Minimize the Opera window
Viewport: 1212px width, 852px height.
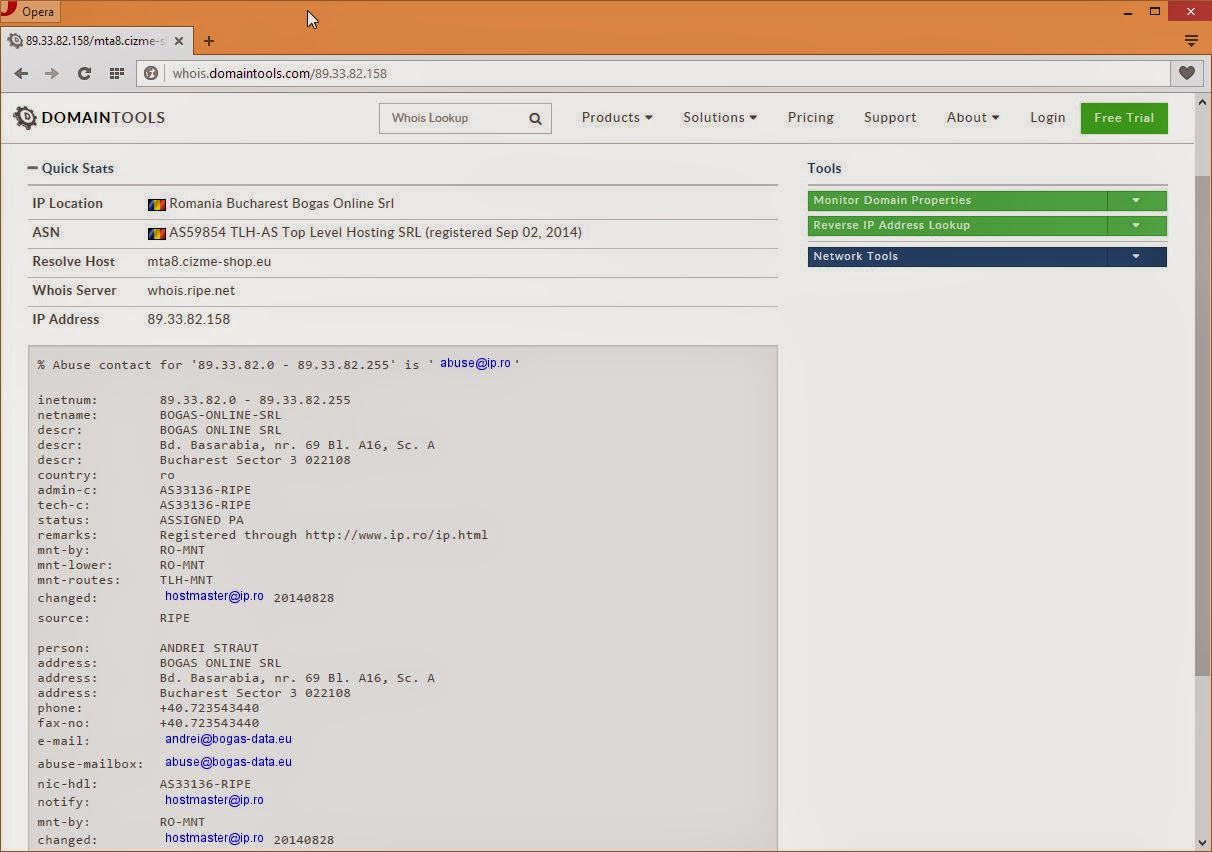[x=1127, y=12]
